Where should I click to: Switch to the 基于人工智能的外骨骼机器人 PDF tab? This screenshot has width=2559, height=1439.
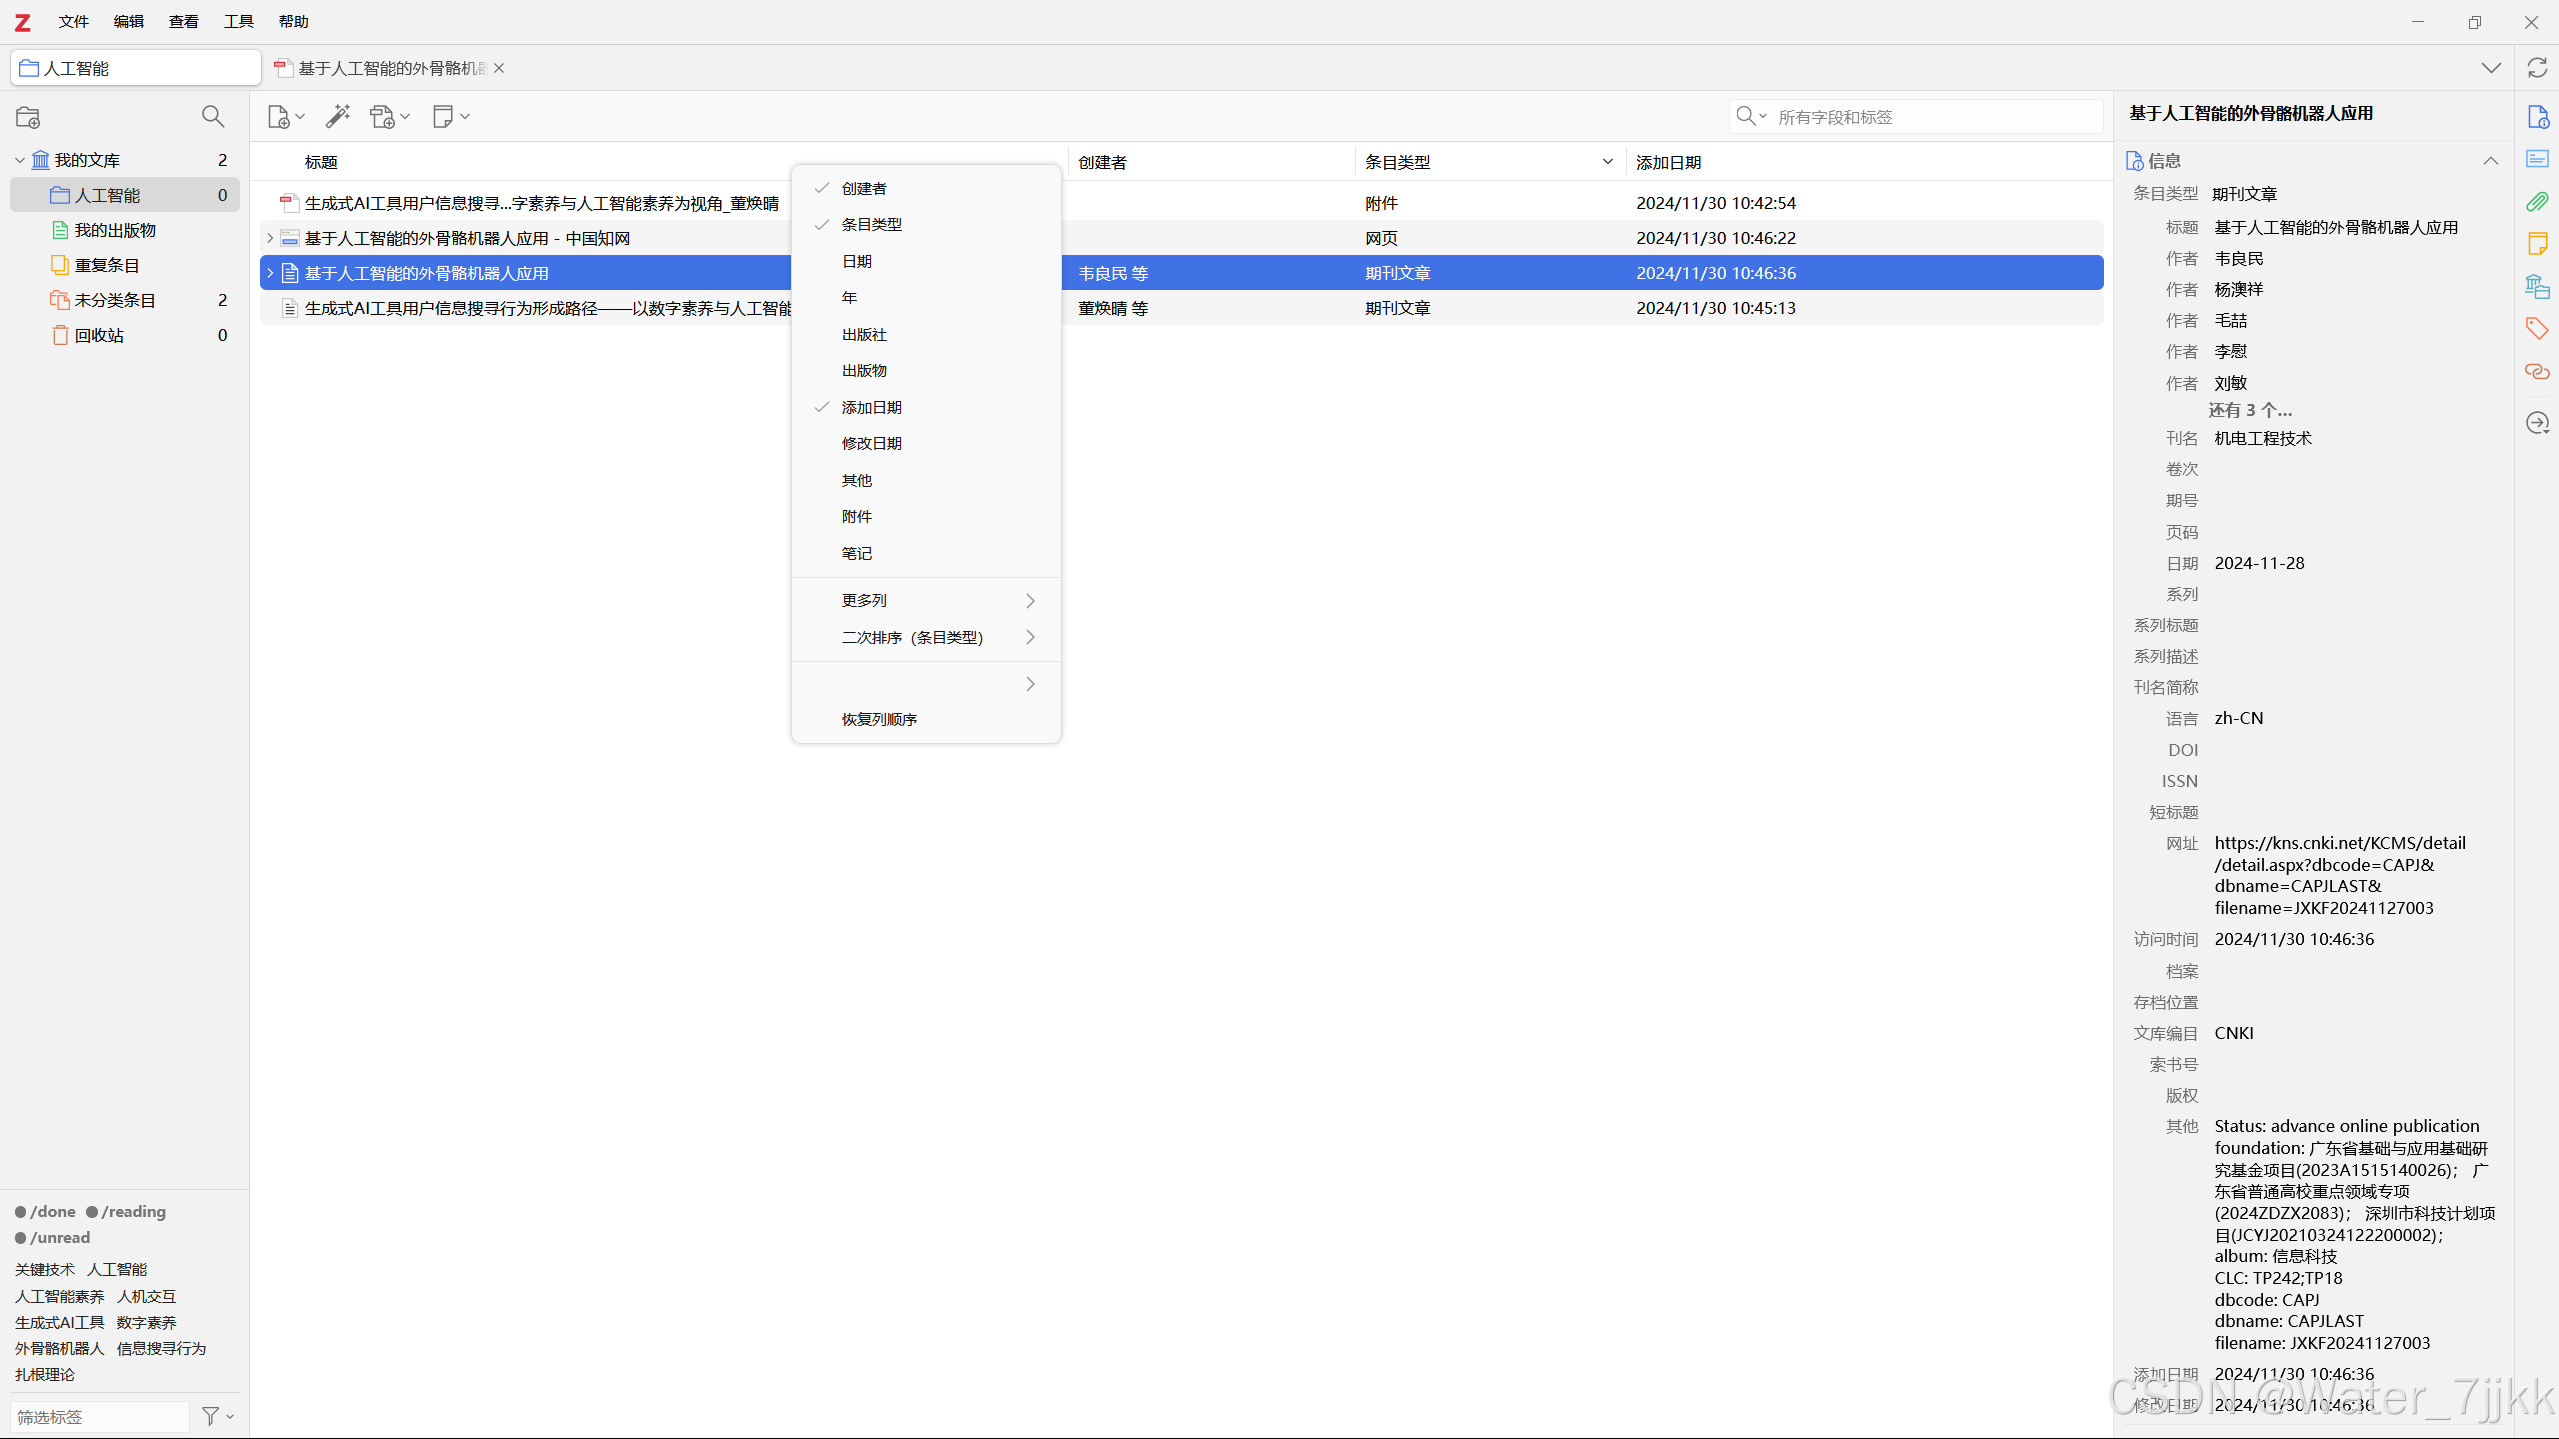(390, 68)
